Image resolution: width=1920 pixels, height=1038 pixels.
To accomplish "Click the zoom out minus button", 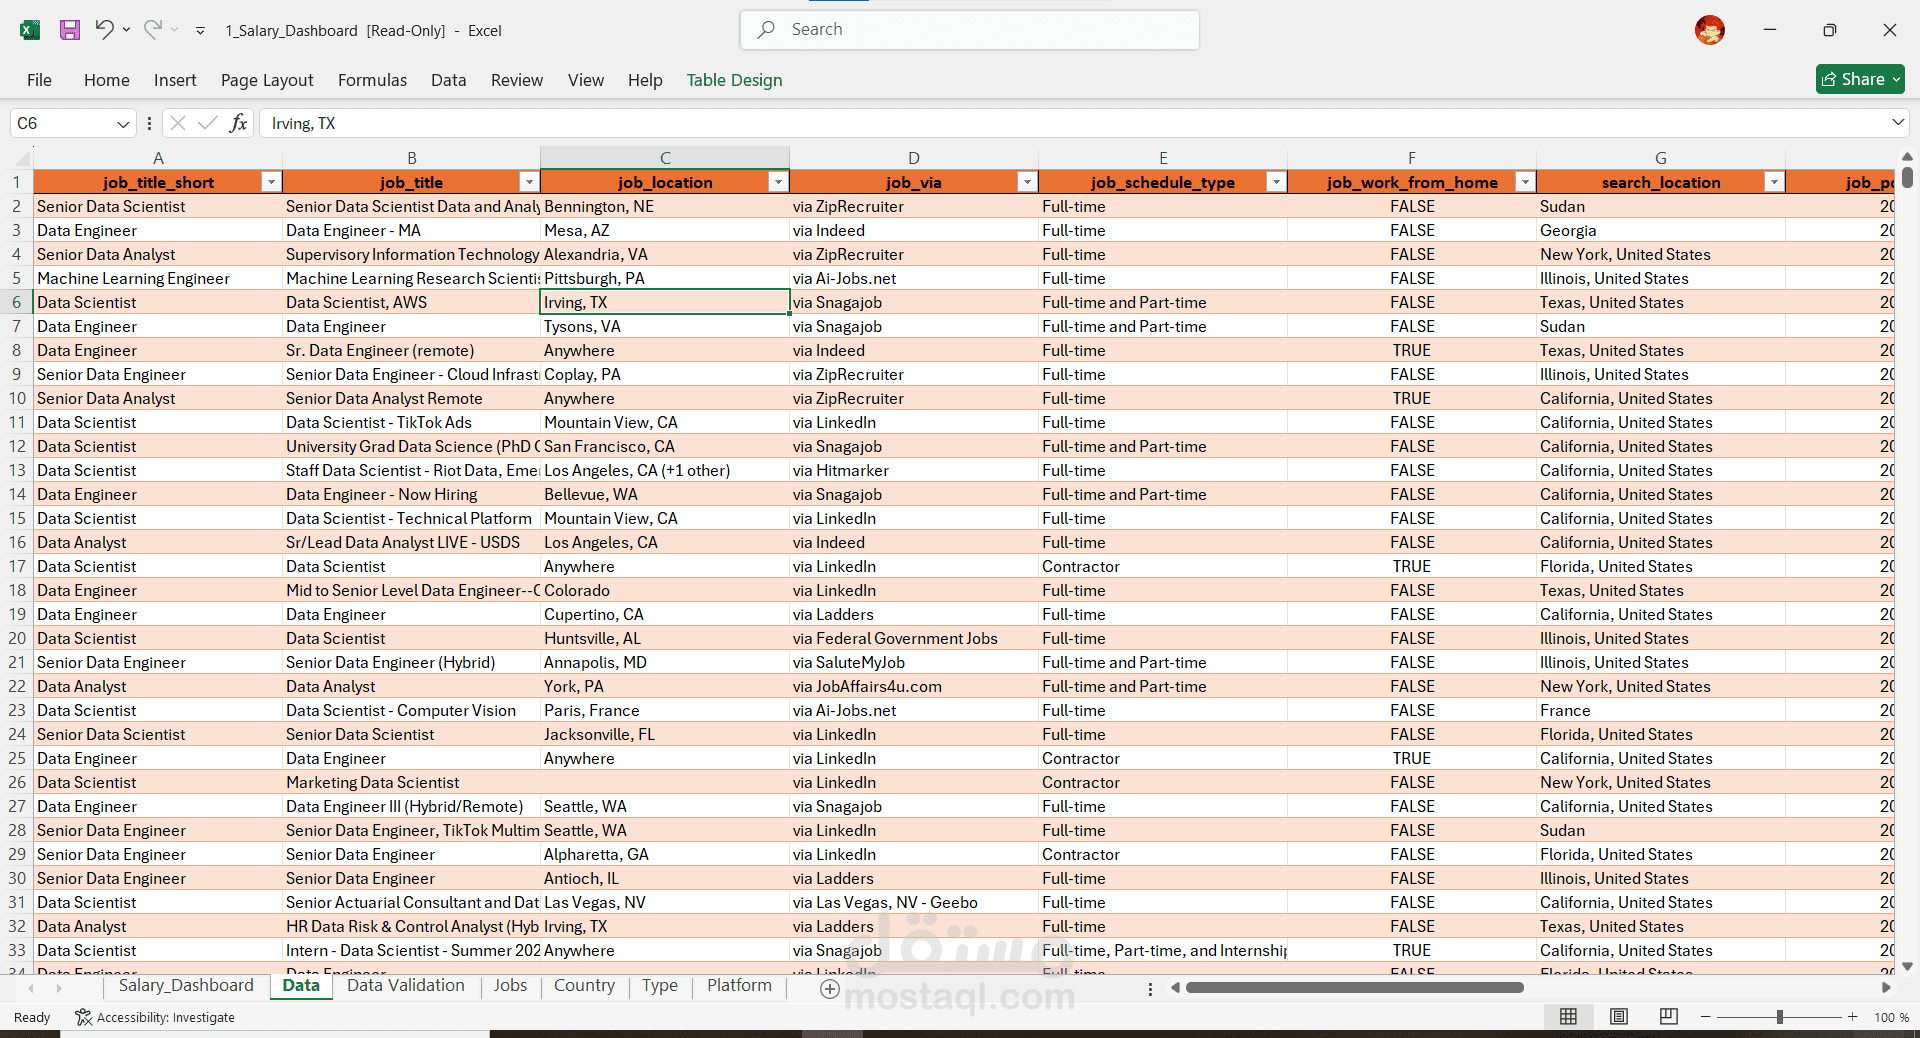I will coord(1706,1017).
